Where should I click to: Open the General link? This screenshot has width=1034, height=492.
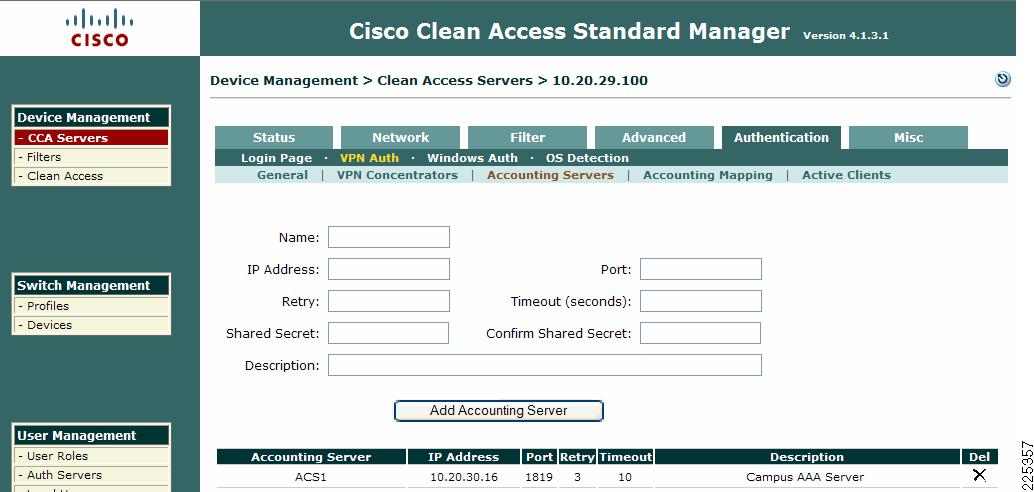[x=282, y=175]
